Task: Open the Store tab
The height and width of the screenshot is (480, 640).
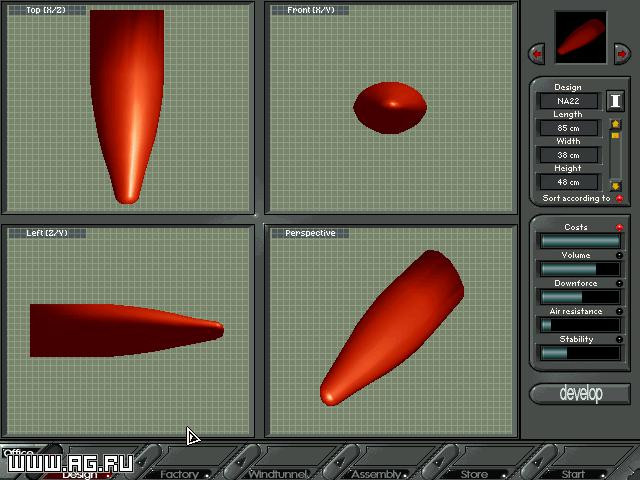Action: click(x=474, y=474)
